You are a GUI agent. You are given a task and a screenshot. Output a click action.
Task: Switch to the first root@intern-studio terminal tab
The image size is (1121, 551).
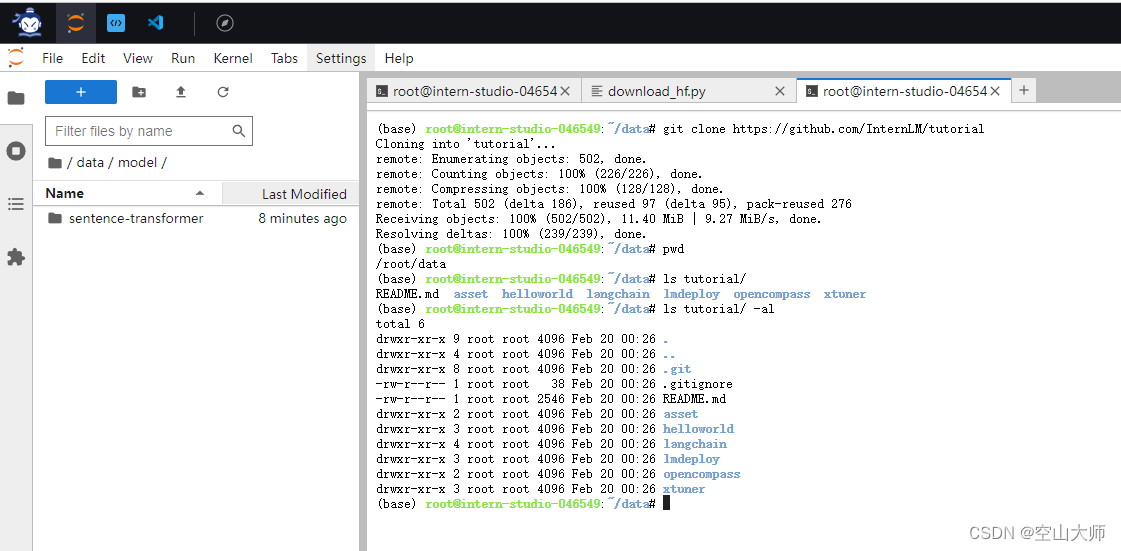click(475, 91)
